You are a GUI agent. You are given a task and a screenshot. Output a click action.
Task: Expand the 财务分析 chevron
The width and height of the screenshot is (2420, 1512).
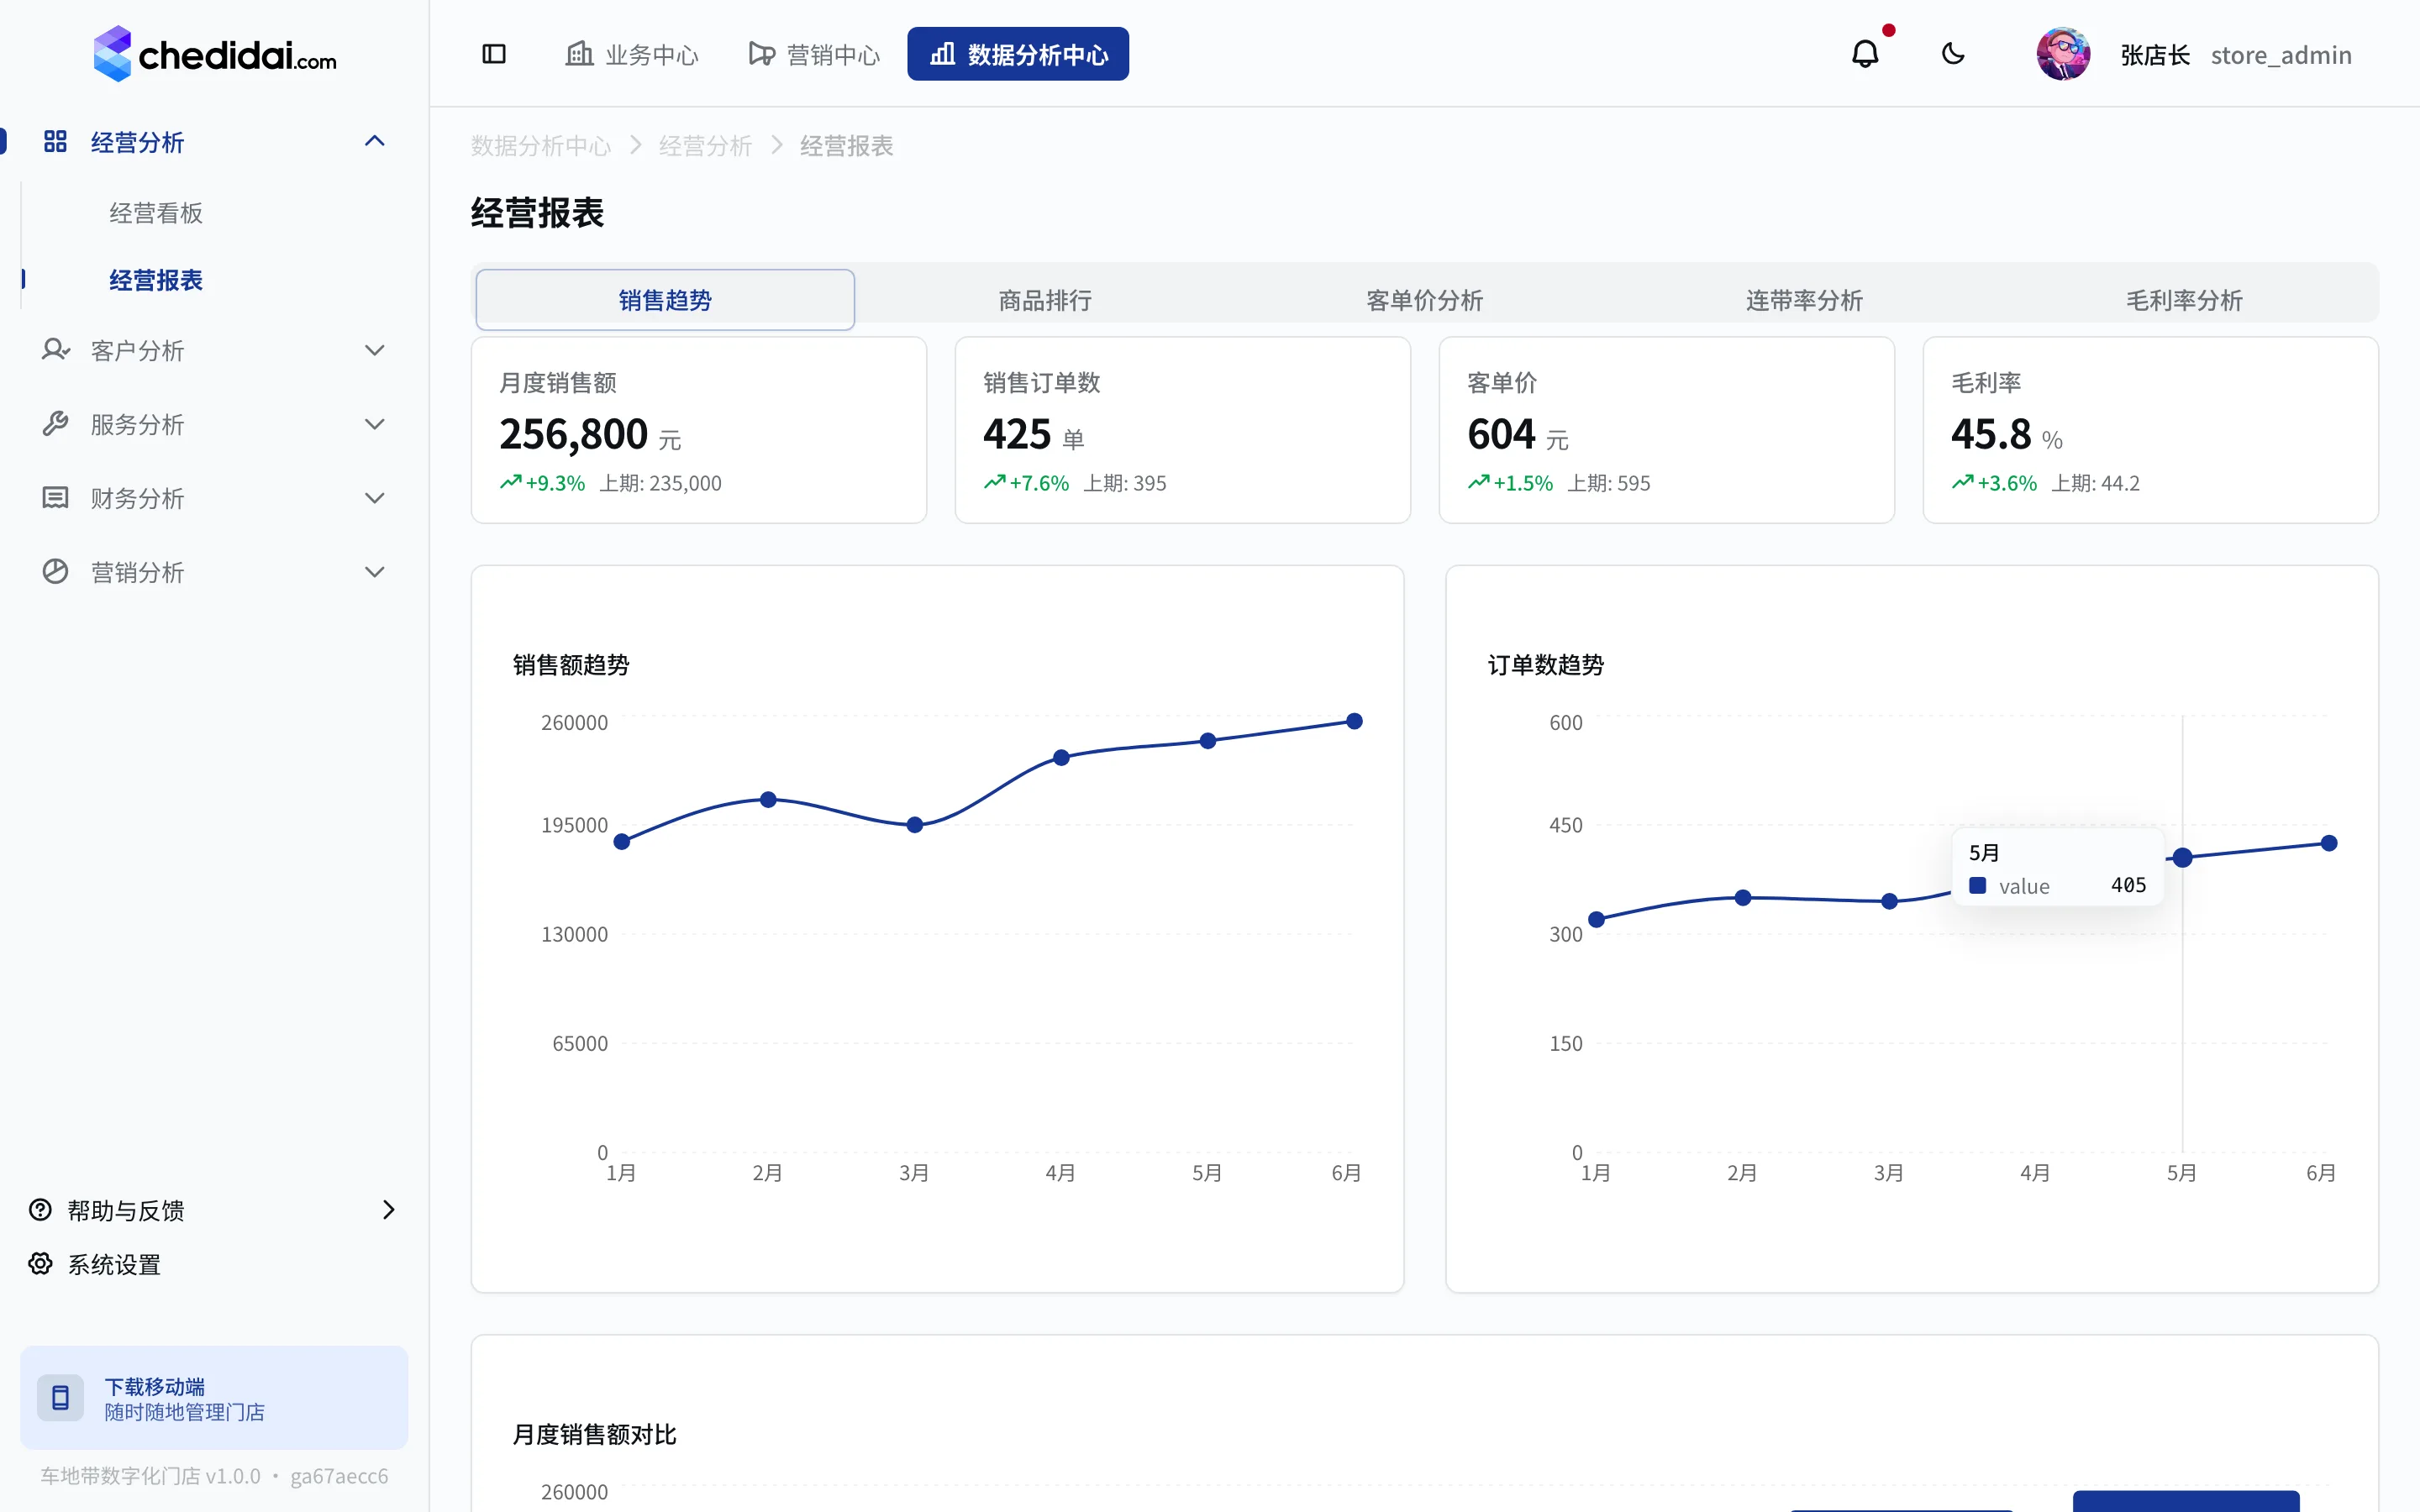[375, 498]
